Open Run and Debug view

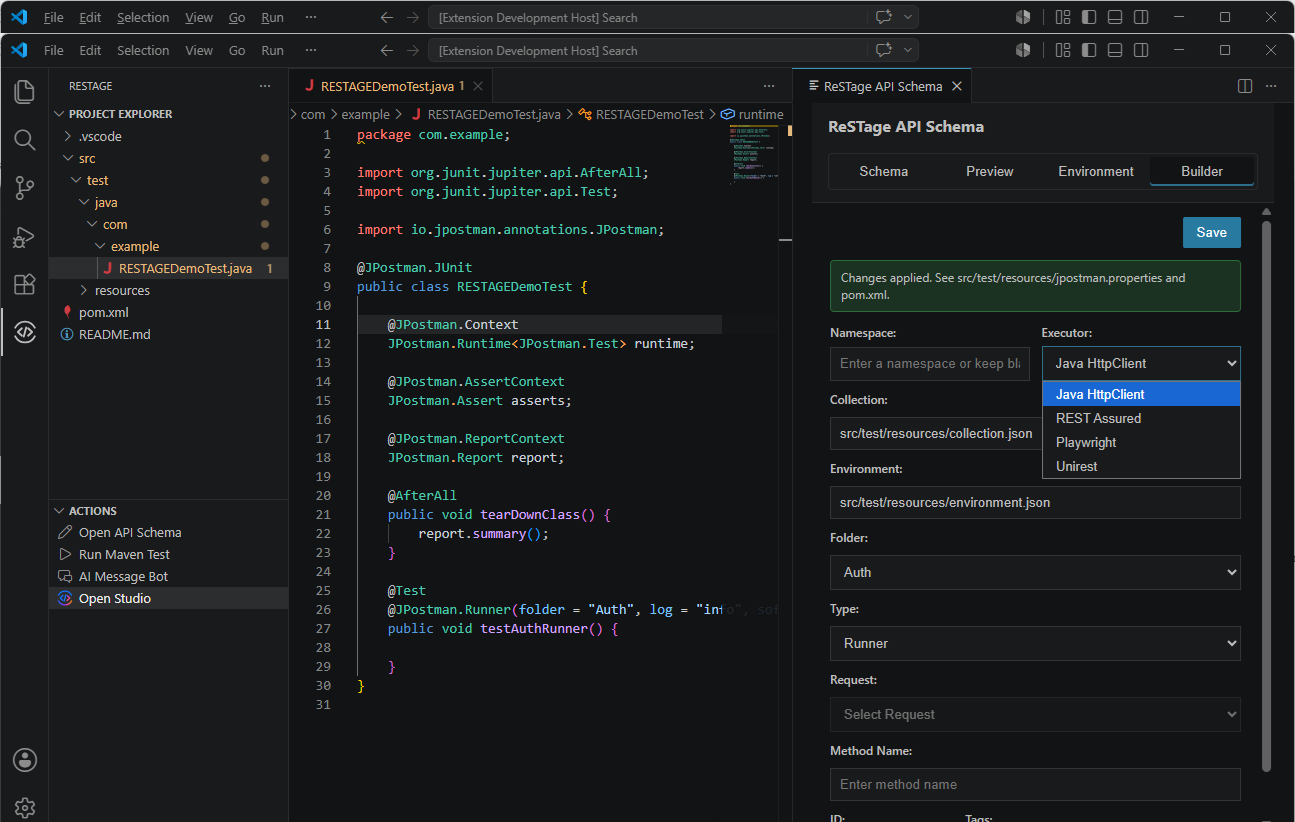click(25, 237)
